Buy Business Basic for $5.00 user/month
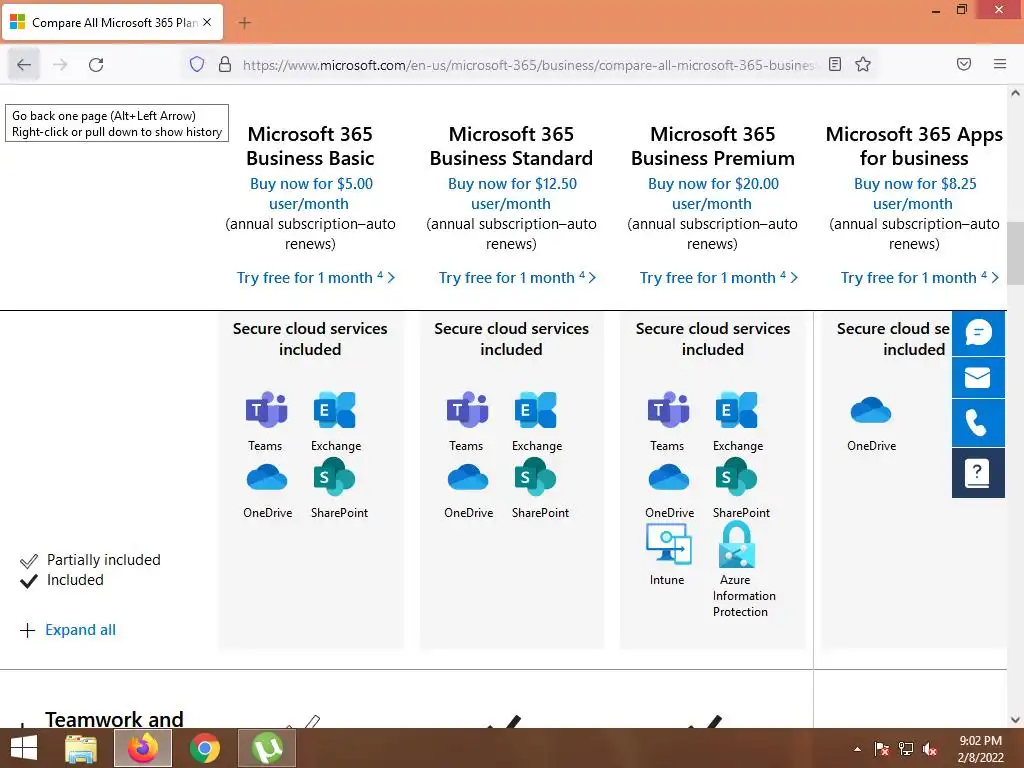Image resolution: width=1024 pixels, height=768 pixels. tap(311, 193)
